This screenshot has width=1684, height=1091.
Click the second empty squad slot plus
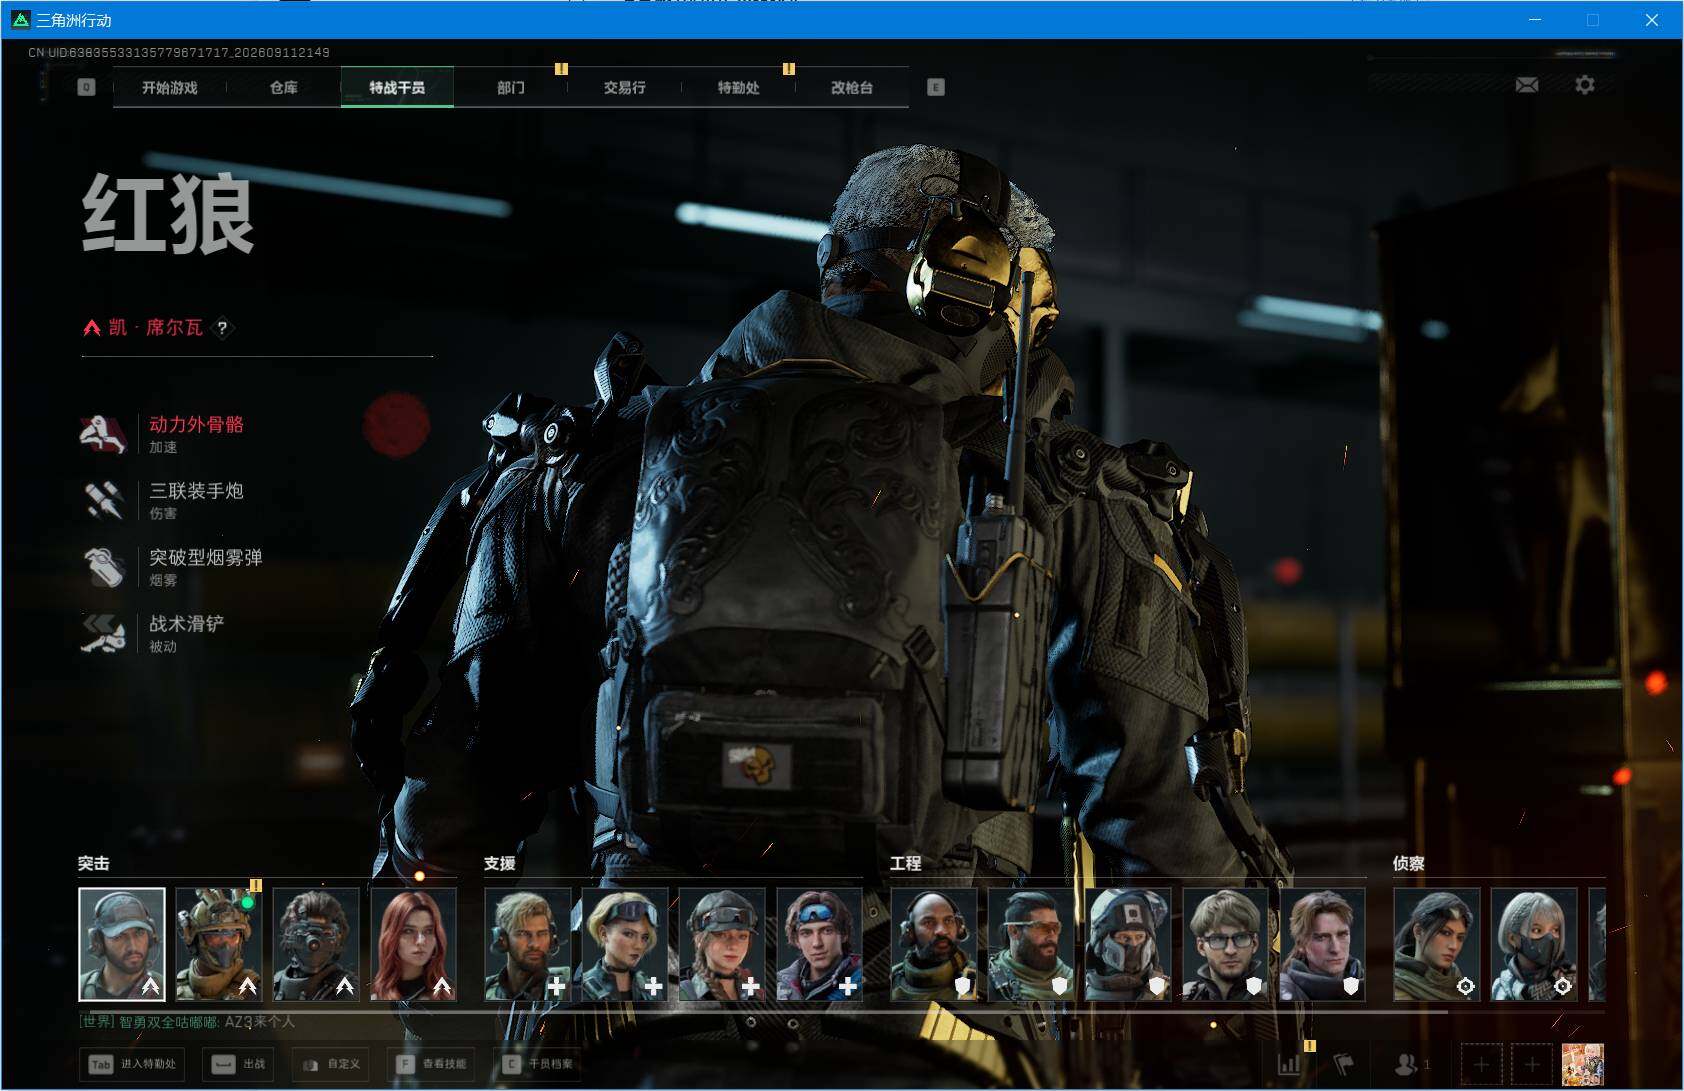[x=1531, y=1064]
